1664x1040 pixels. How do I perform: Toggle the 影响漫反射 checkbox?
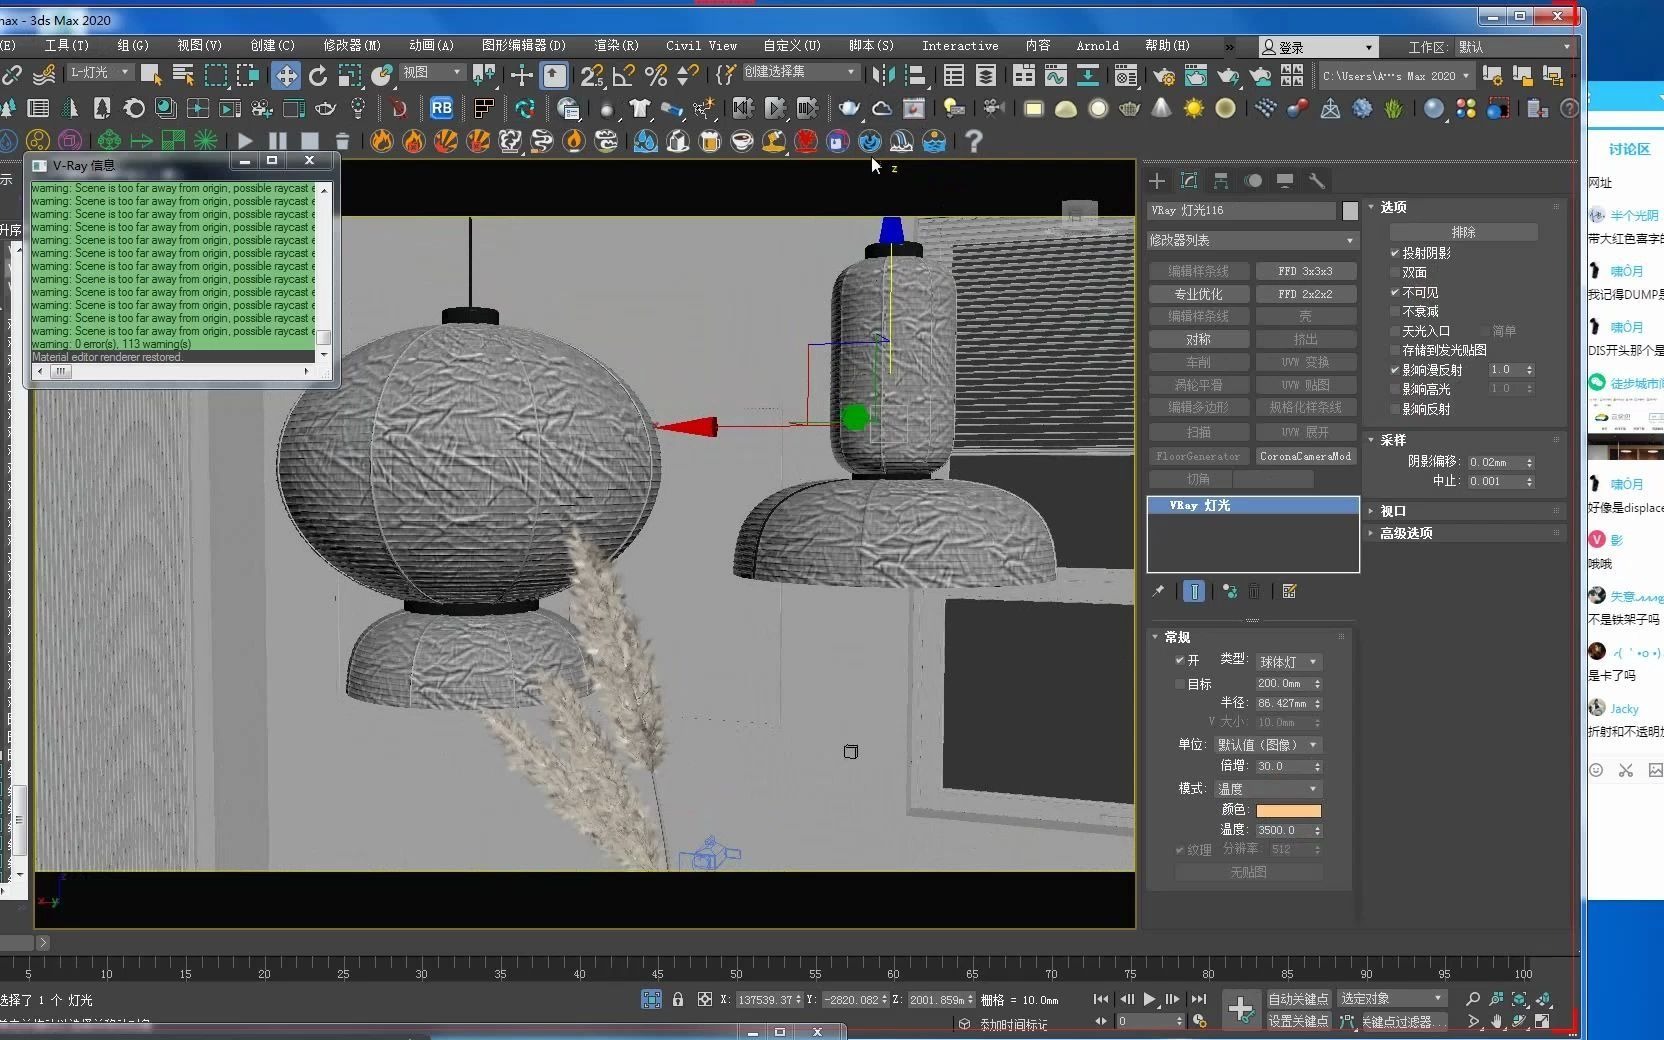click(x=1395, y=370)
